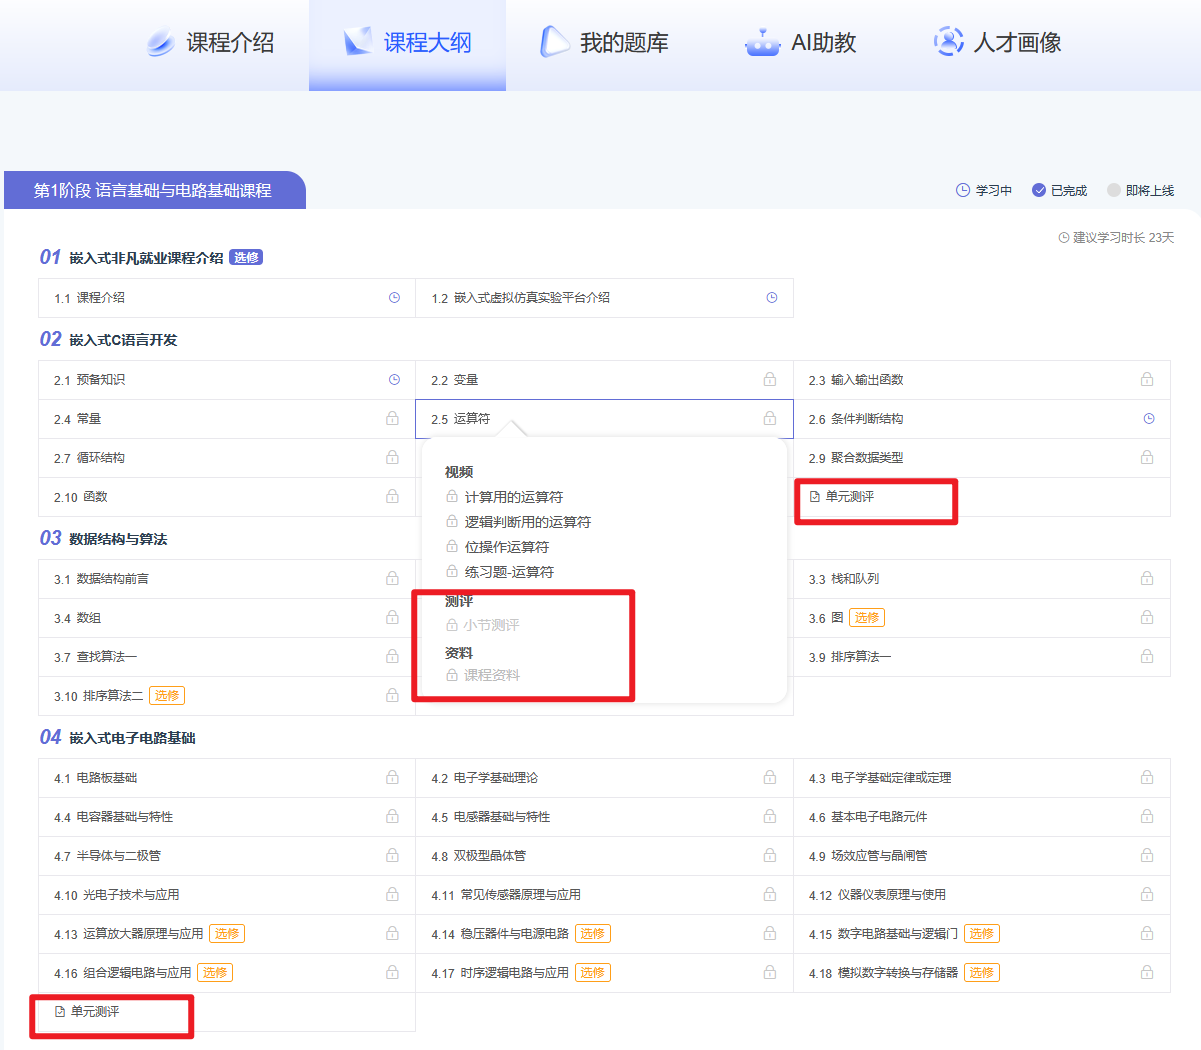
Task: Select the 第1阶段 语言基础与电路基础课程 stage tab
Action: [x=154, y=190]
